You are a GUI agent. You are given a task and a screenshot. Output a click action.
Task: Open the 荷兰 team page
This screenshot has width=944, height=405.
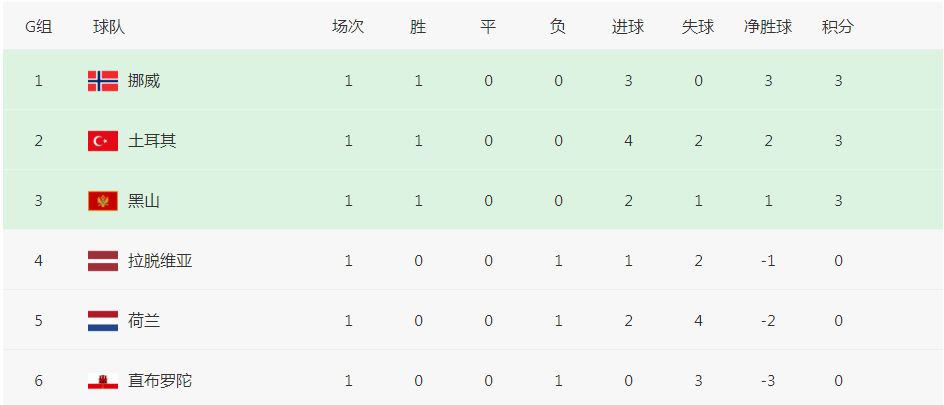pos(144,321)
